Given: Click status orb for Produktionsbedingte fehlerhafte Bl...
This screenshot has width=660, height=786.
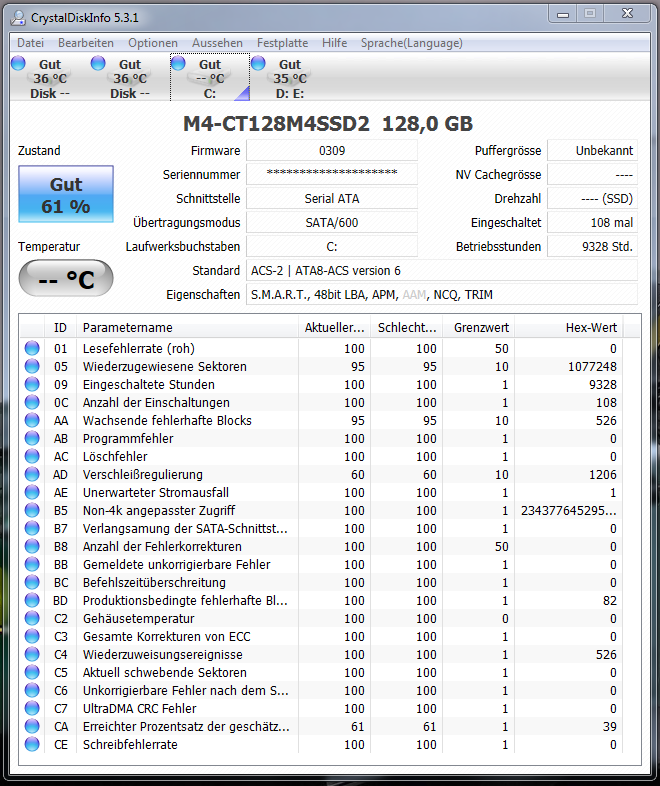Looking at the screenshot, I should click(x=32, y=600).
